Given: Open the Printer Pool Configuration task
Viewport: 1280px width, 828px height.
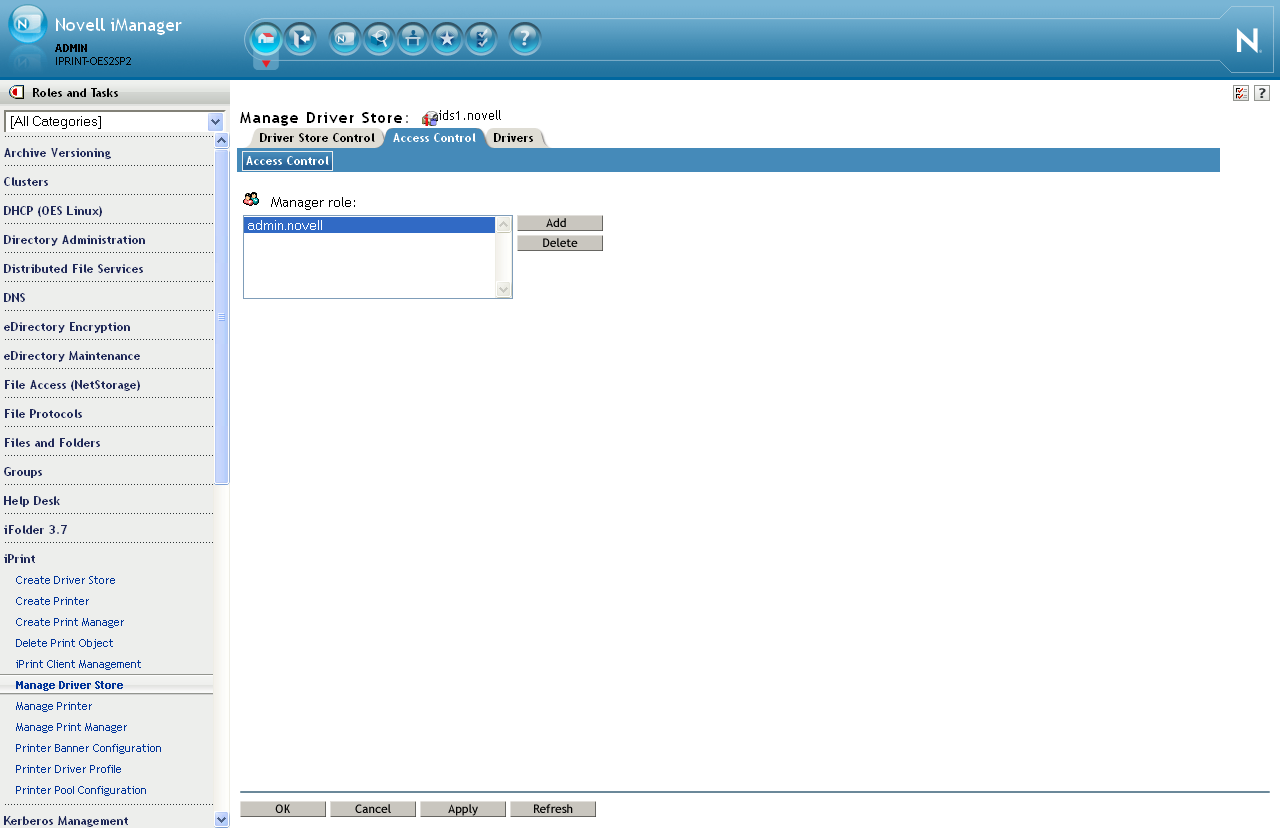Looking at the screenshot, I should coord(81,790).
